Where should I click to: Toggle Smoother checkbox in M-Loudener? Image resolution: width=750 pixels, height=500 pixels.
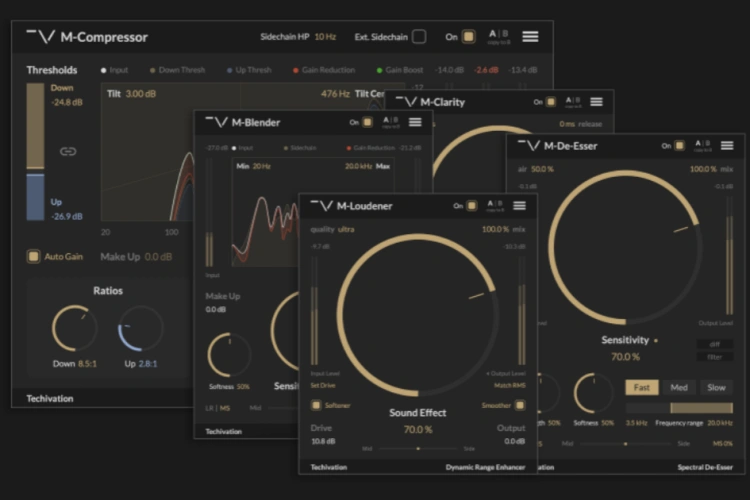[520, 405]
